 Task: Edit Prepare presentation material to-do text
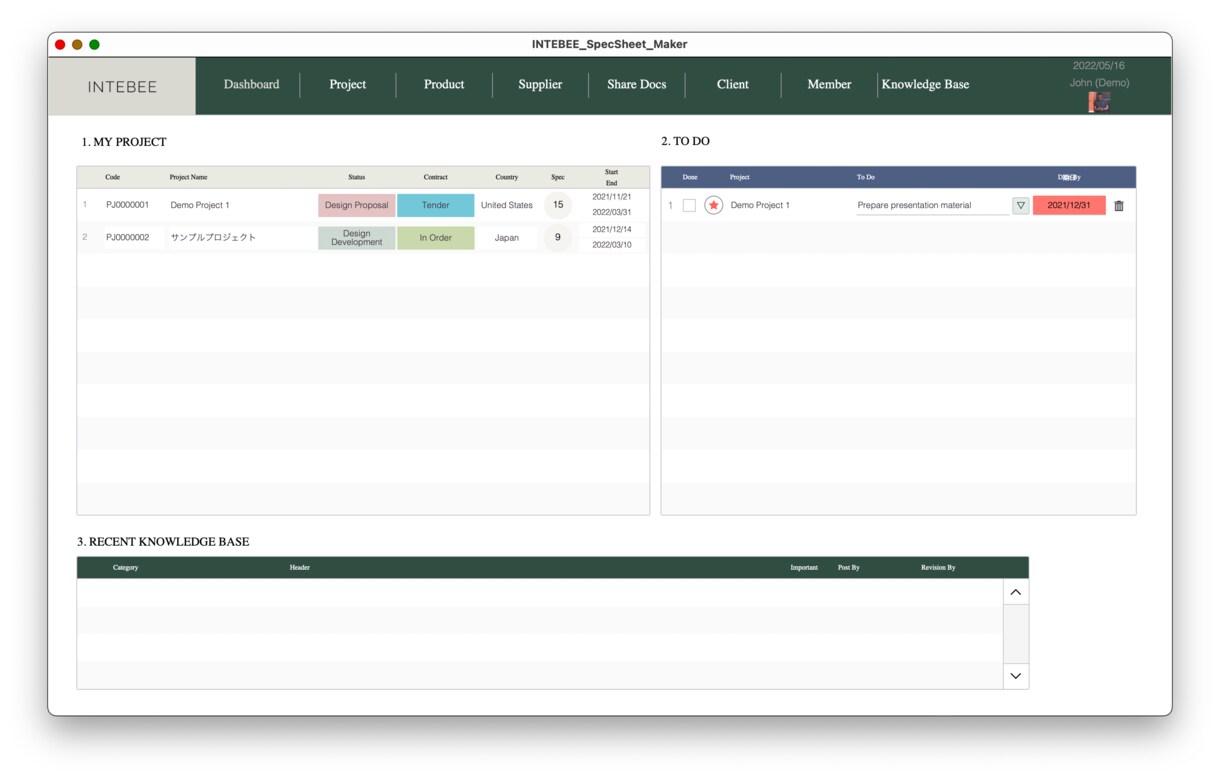(932, 205)
